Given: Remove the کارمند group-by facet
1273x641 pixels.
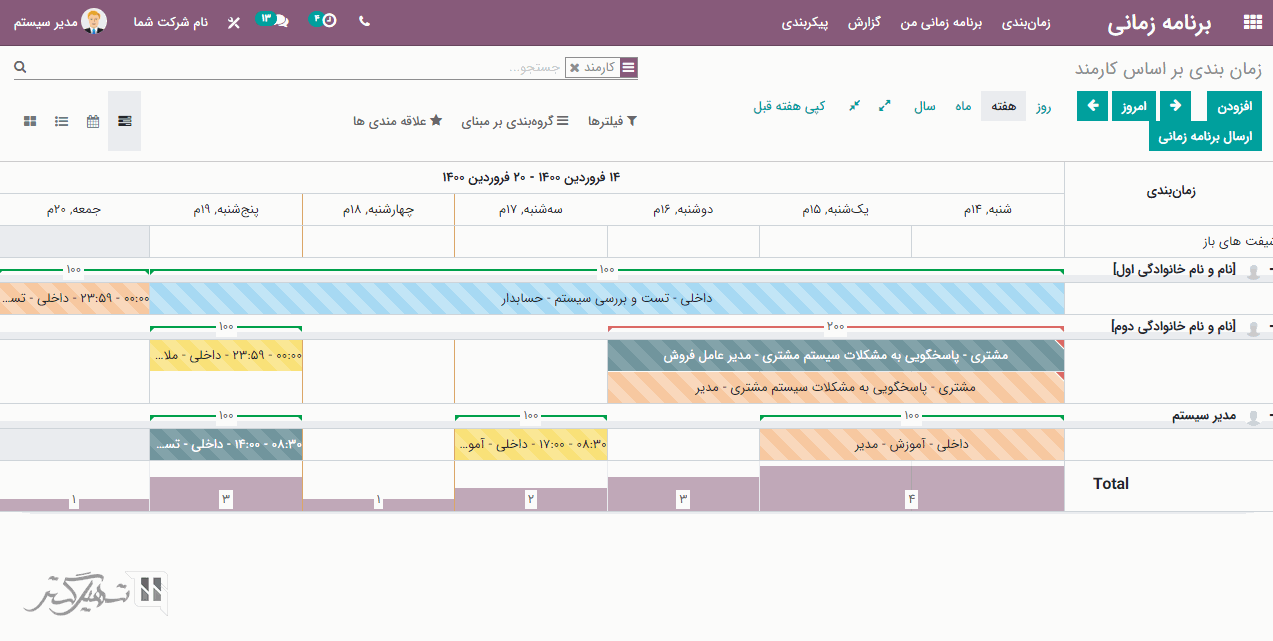Looking at the screenshot, I should click(x=574, y=68).
